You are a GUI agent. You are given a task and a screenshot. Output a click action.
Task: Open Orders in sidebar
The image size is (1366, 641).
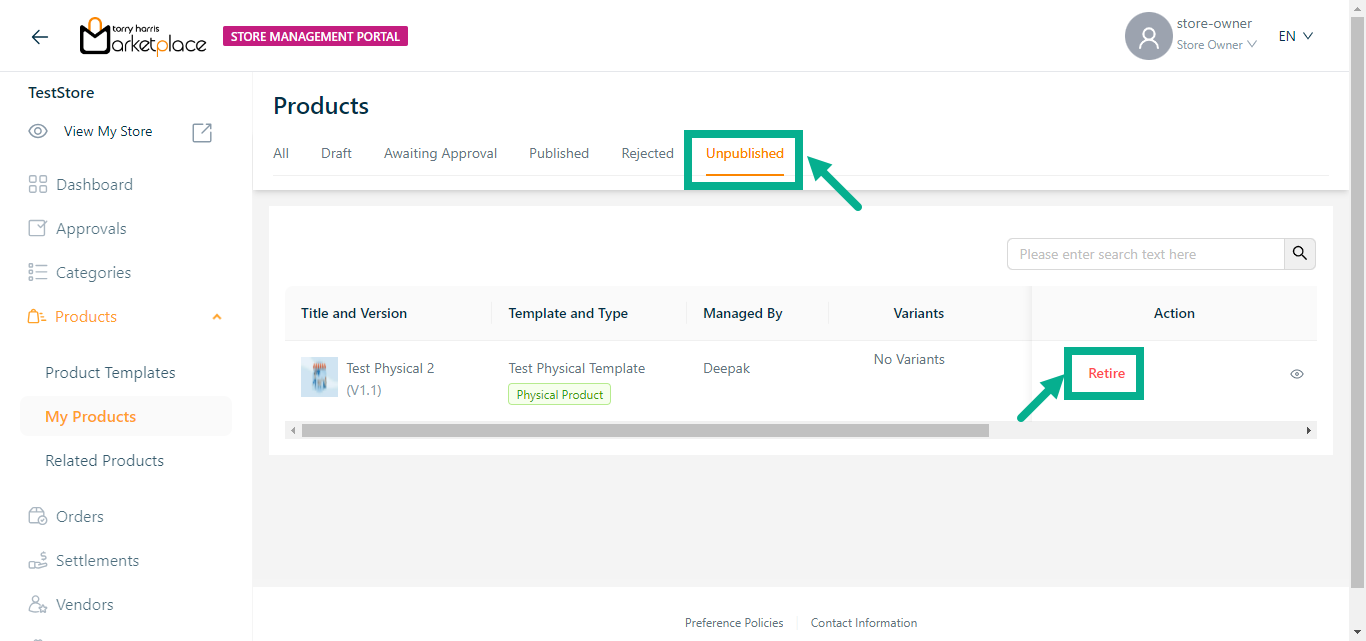click(x=79, y=517)
